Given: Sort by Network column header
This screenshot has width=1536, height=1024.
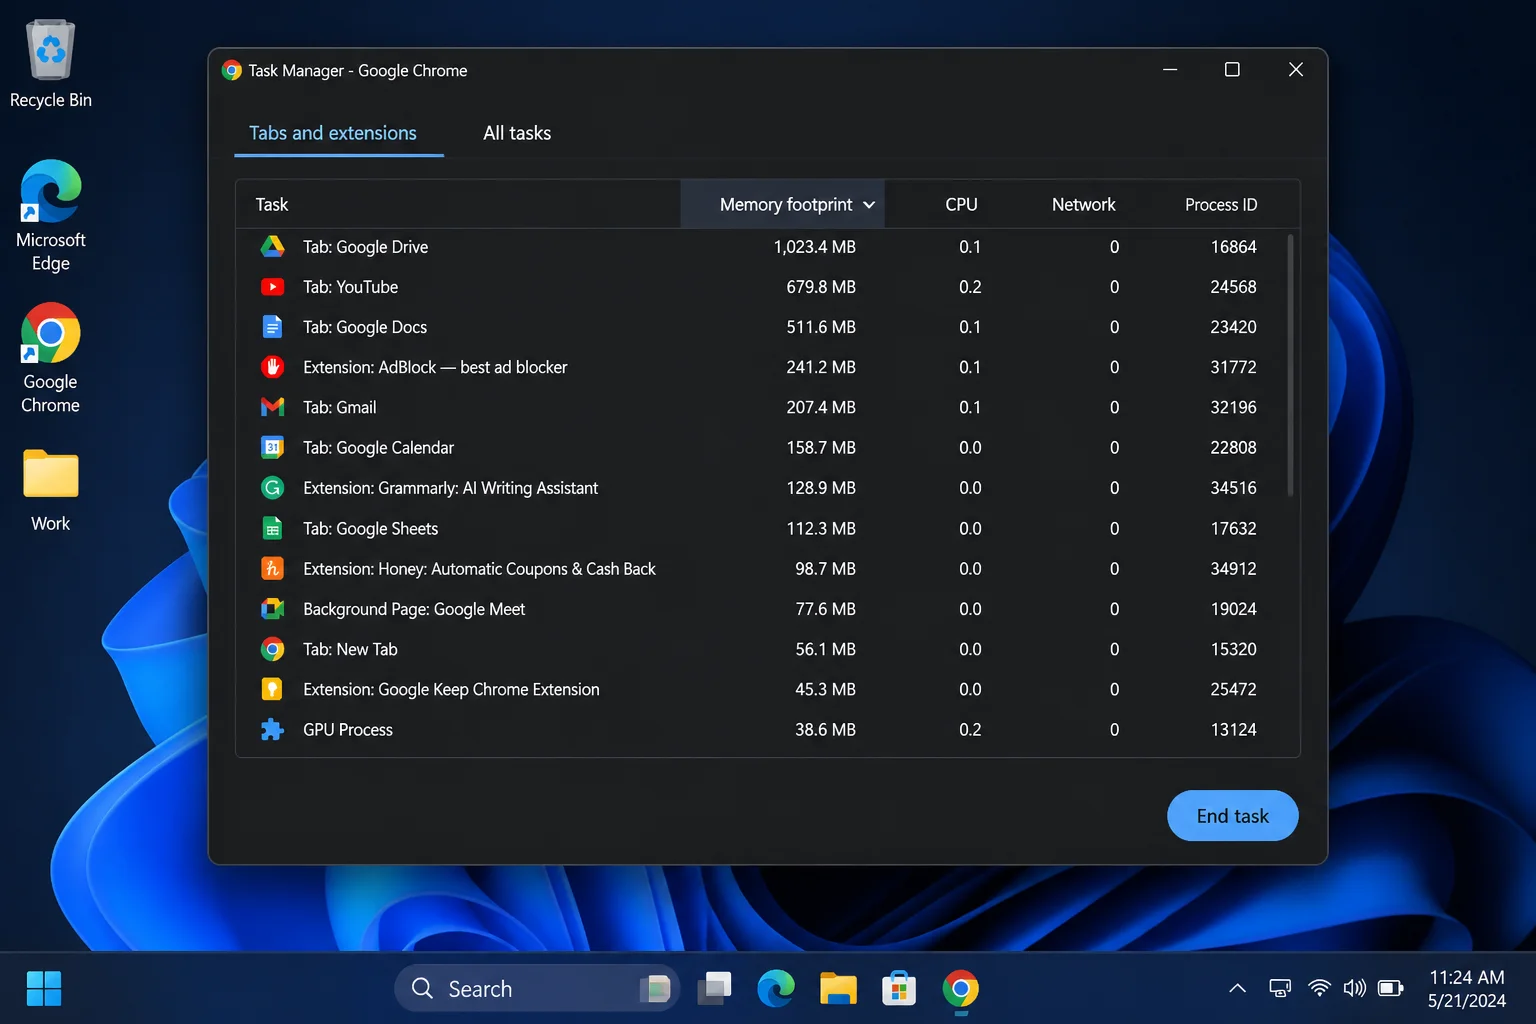Looking at the screenshot, I should click(x=1083, y=205).
